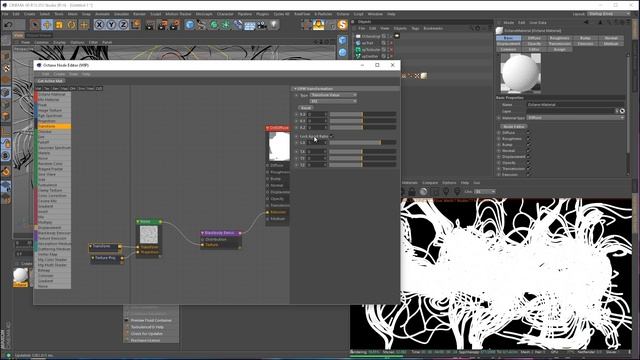Viewport: 640px width, 360px height.
Task: Collapse the OctDiffuse material node
Action: pyautogui.click(x=267, y=128)
